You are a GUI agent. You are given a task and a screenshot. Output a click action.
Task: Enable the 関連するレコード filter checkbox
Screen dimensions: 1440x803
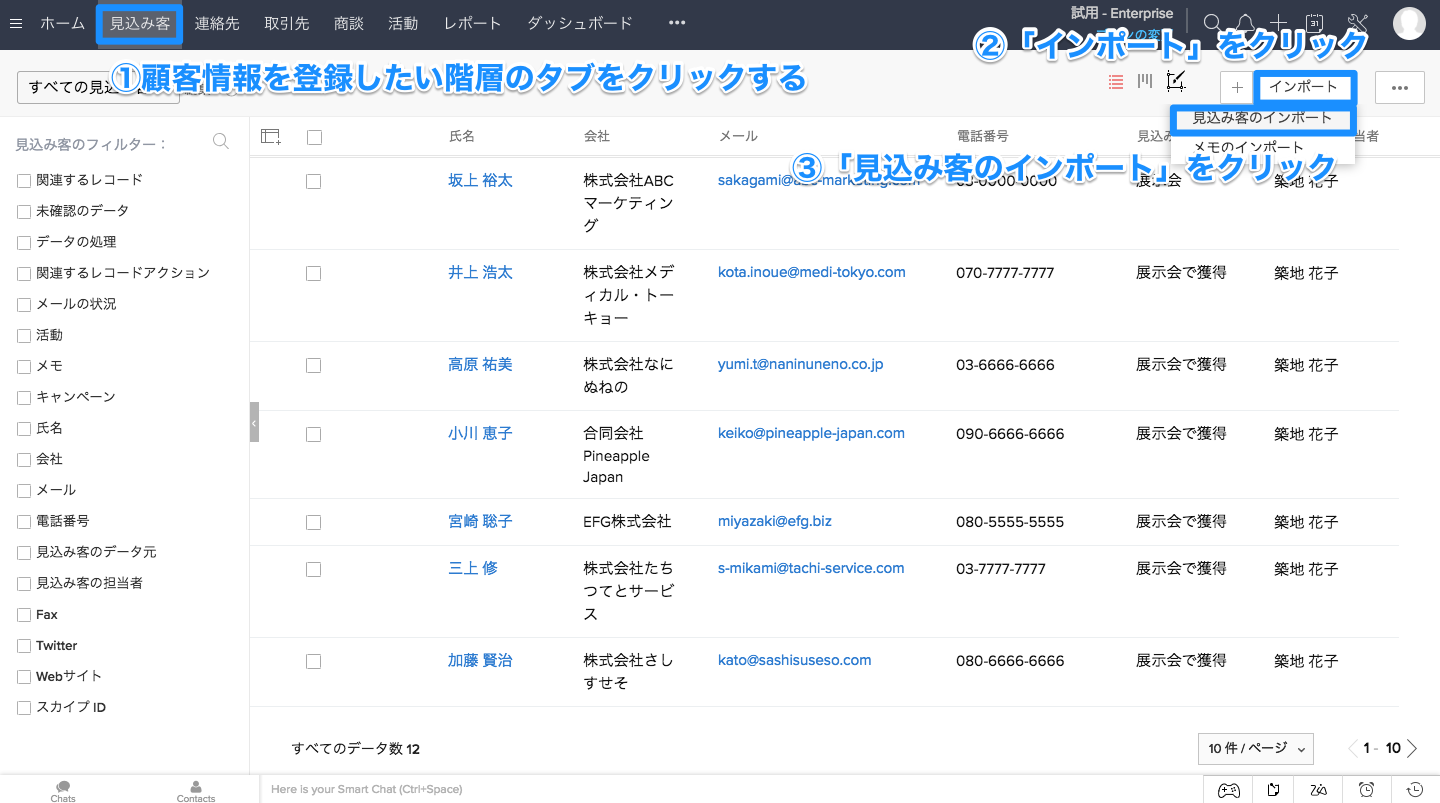(x=24, y=181)
